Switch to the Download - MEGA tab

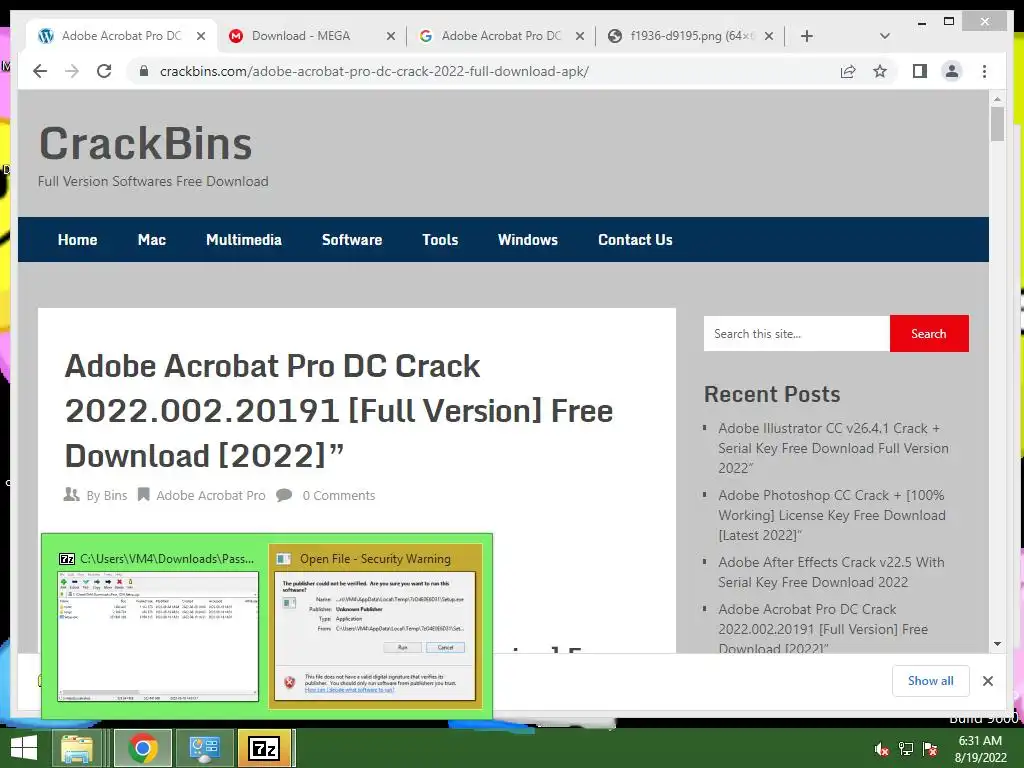(311, 36)
